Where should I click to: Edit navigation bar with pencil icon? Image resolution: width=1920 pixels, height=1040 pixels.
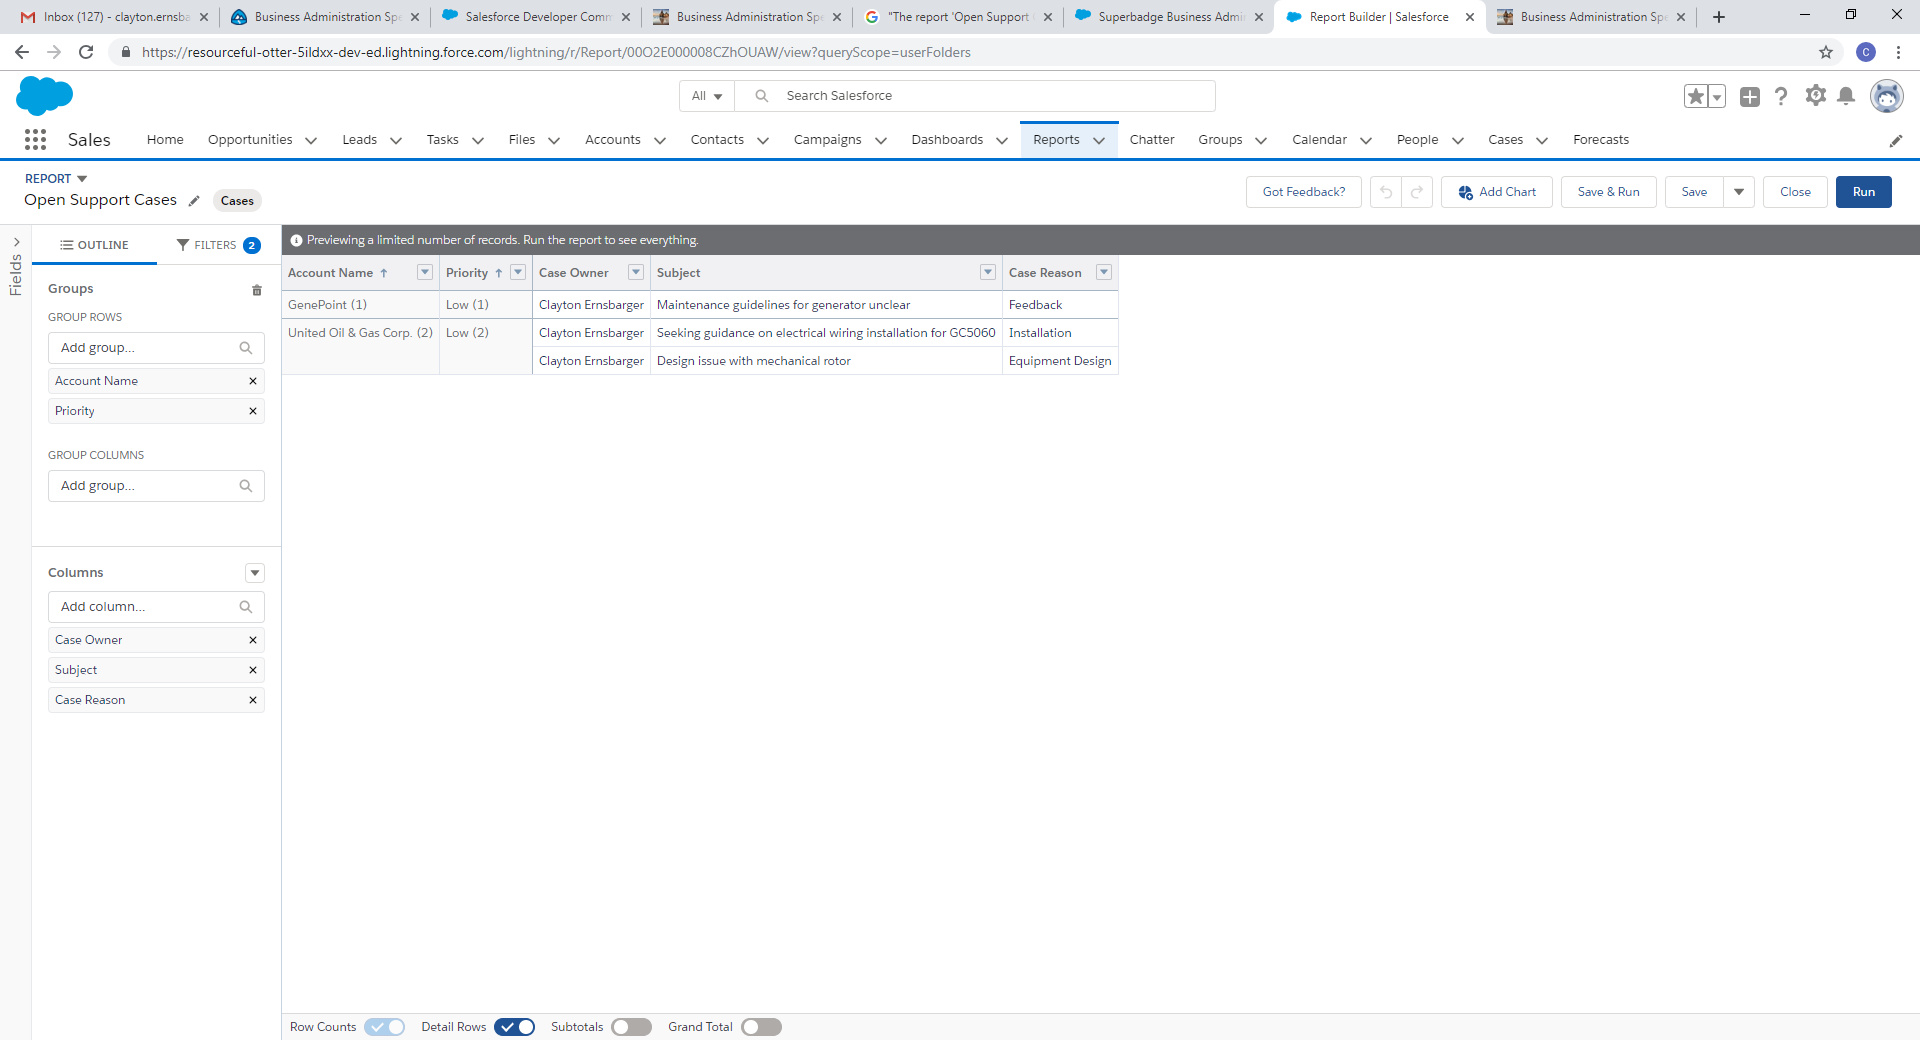coord(1896,141)
